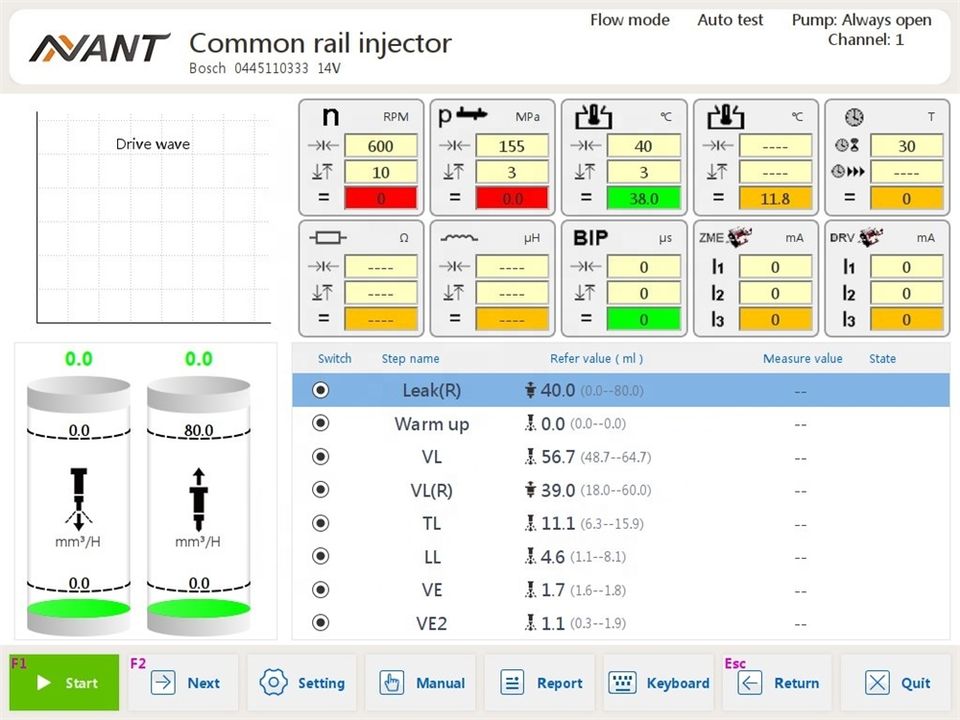Click the clock timer icon

(854, 116)
